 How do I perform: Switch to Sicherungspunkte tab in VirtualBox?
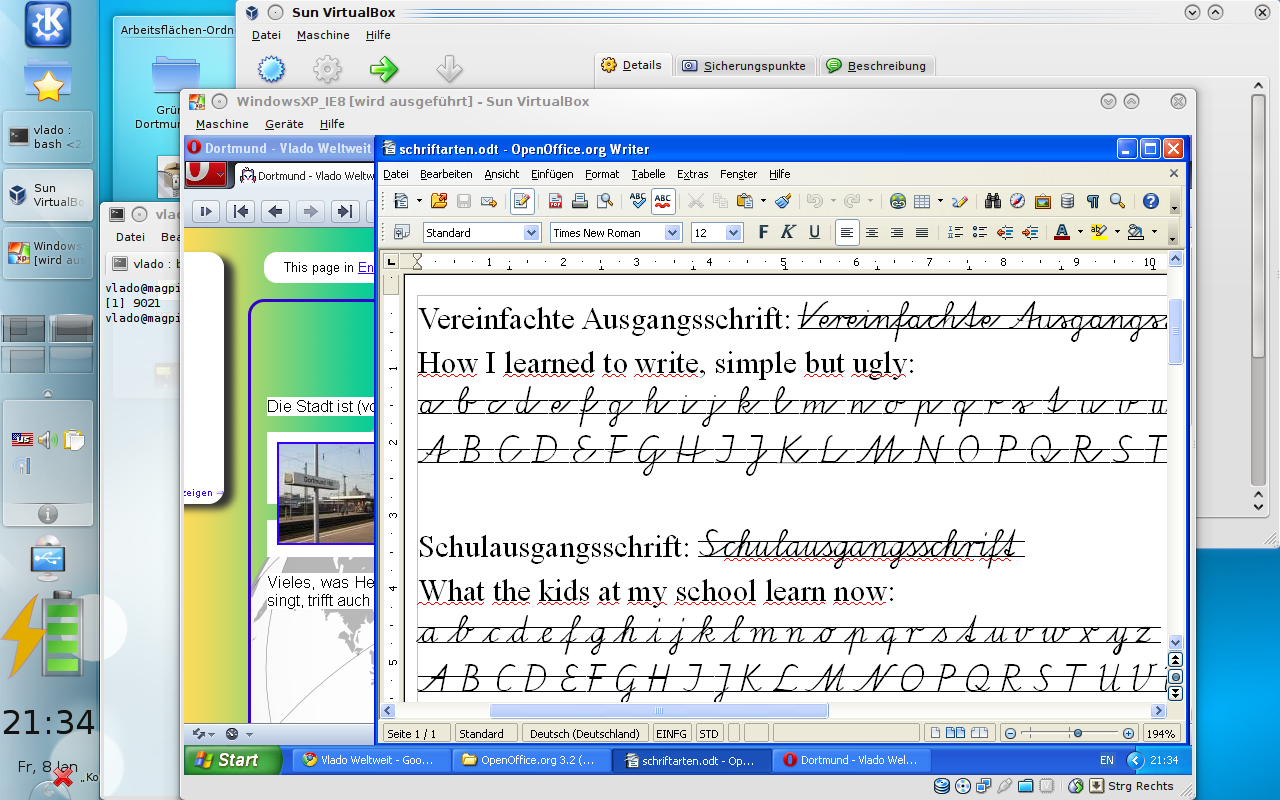pos(744,66)
